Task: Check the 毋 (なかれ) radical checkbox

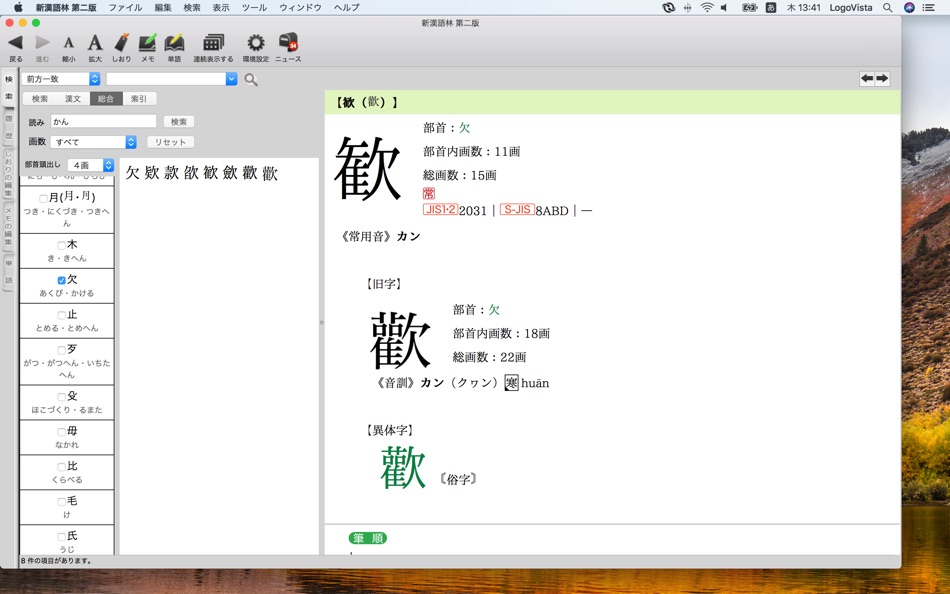Action: click(61, 432)
